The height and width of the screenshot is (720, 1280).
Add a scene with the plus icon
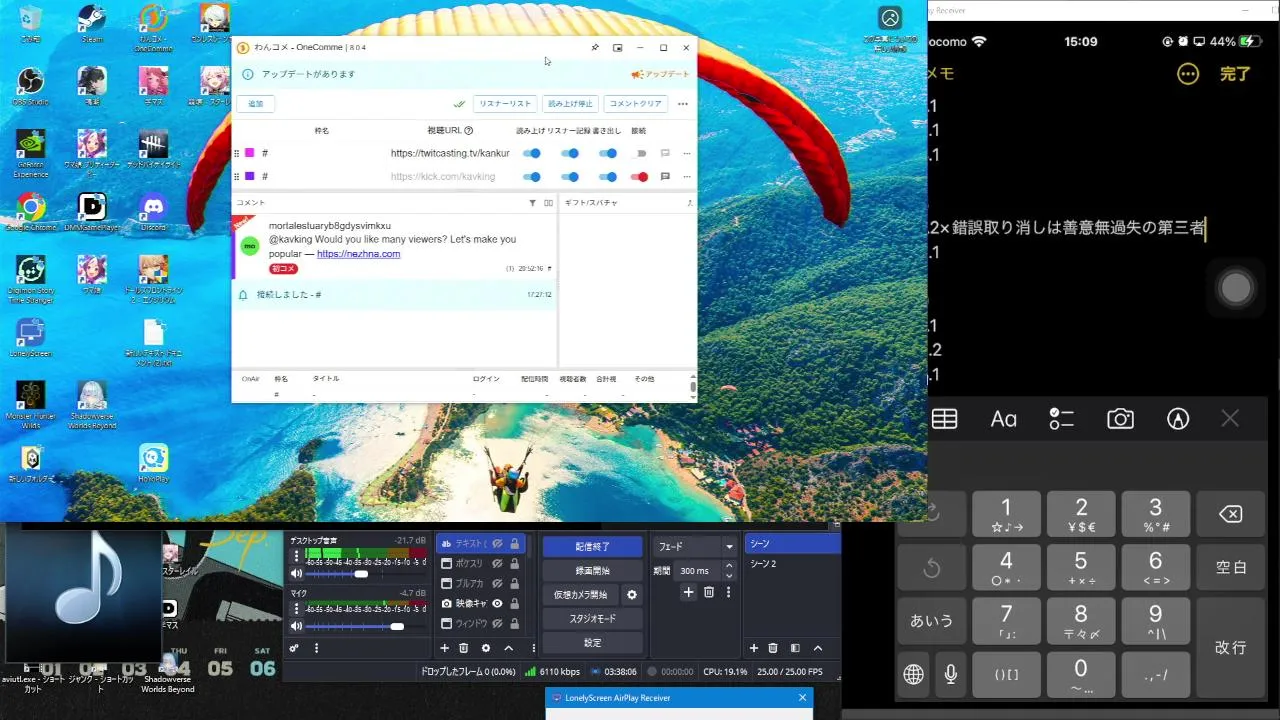(754, 648)
